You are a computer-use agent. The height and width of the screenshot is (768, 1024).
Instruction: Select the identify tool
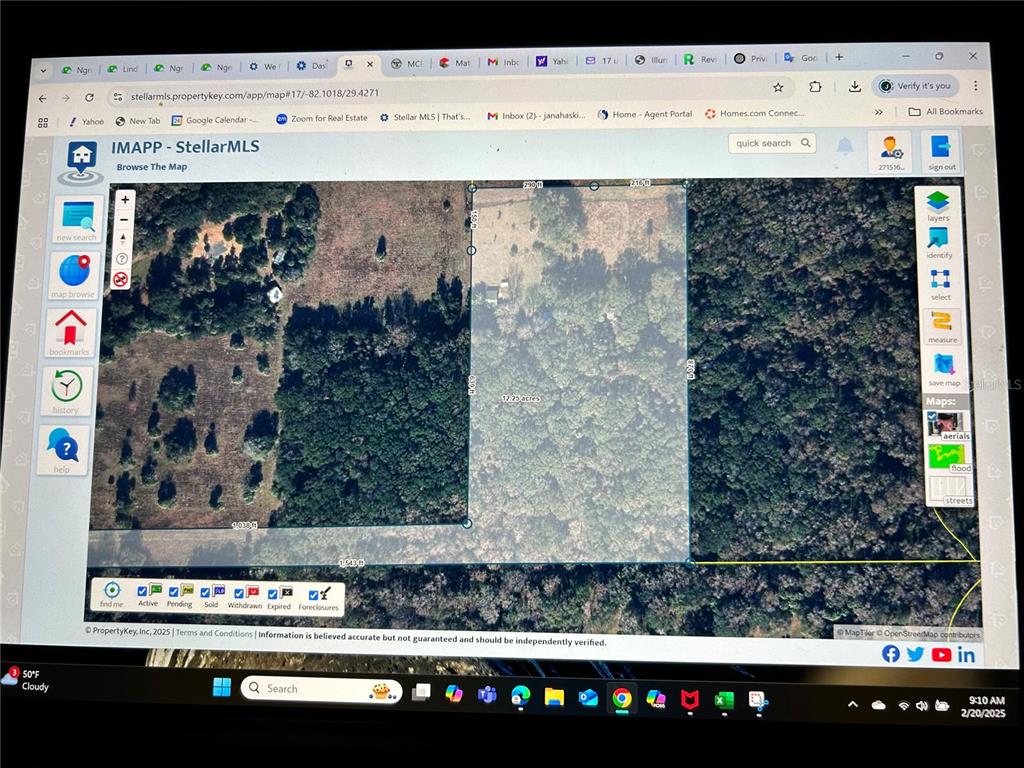[938, 240]
